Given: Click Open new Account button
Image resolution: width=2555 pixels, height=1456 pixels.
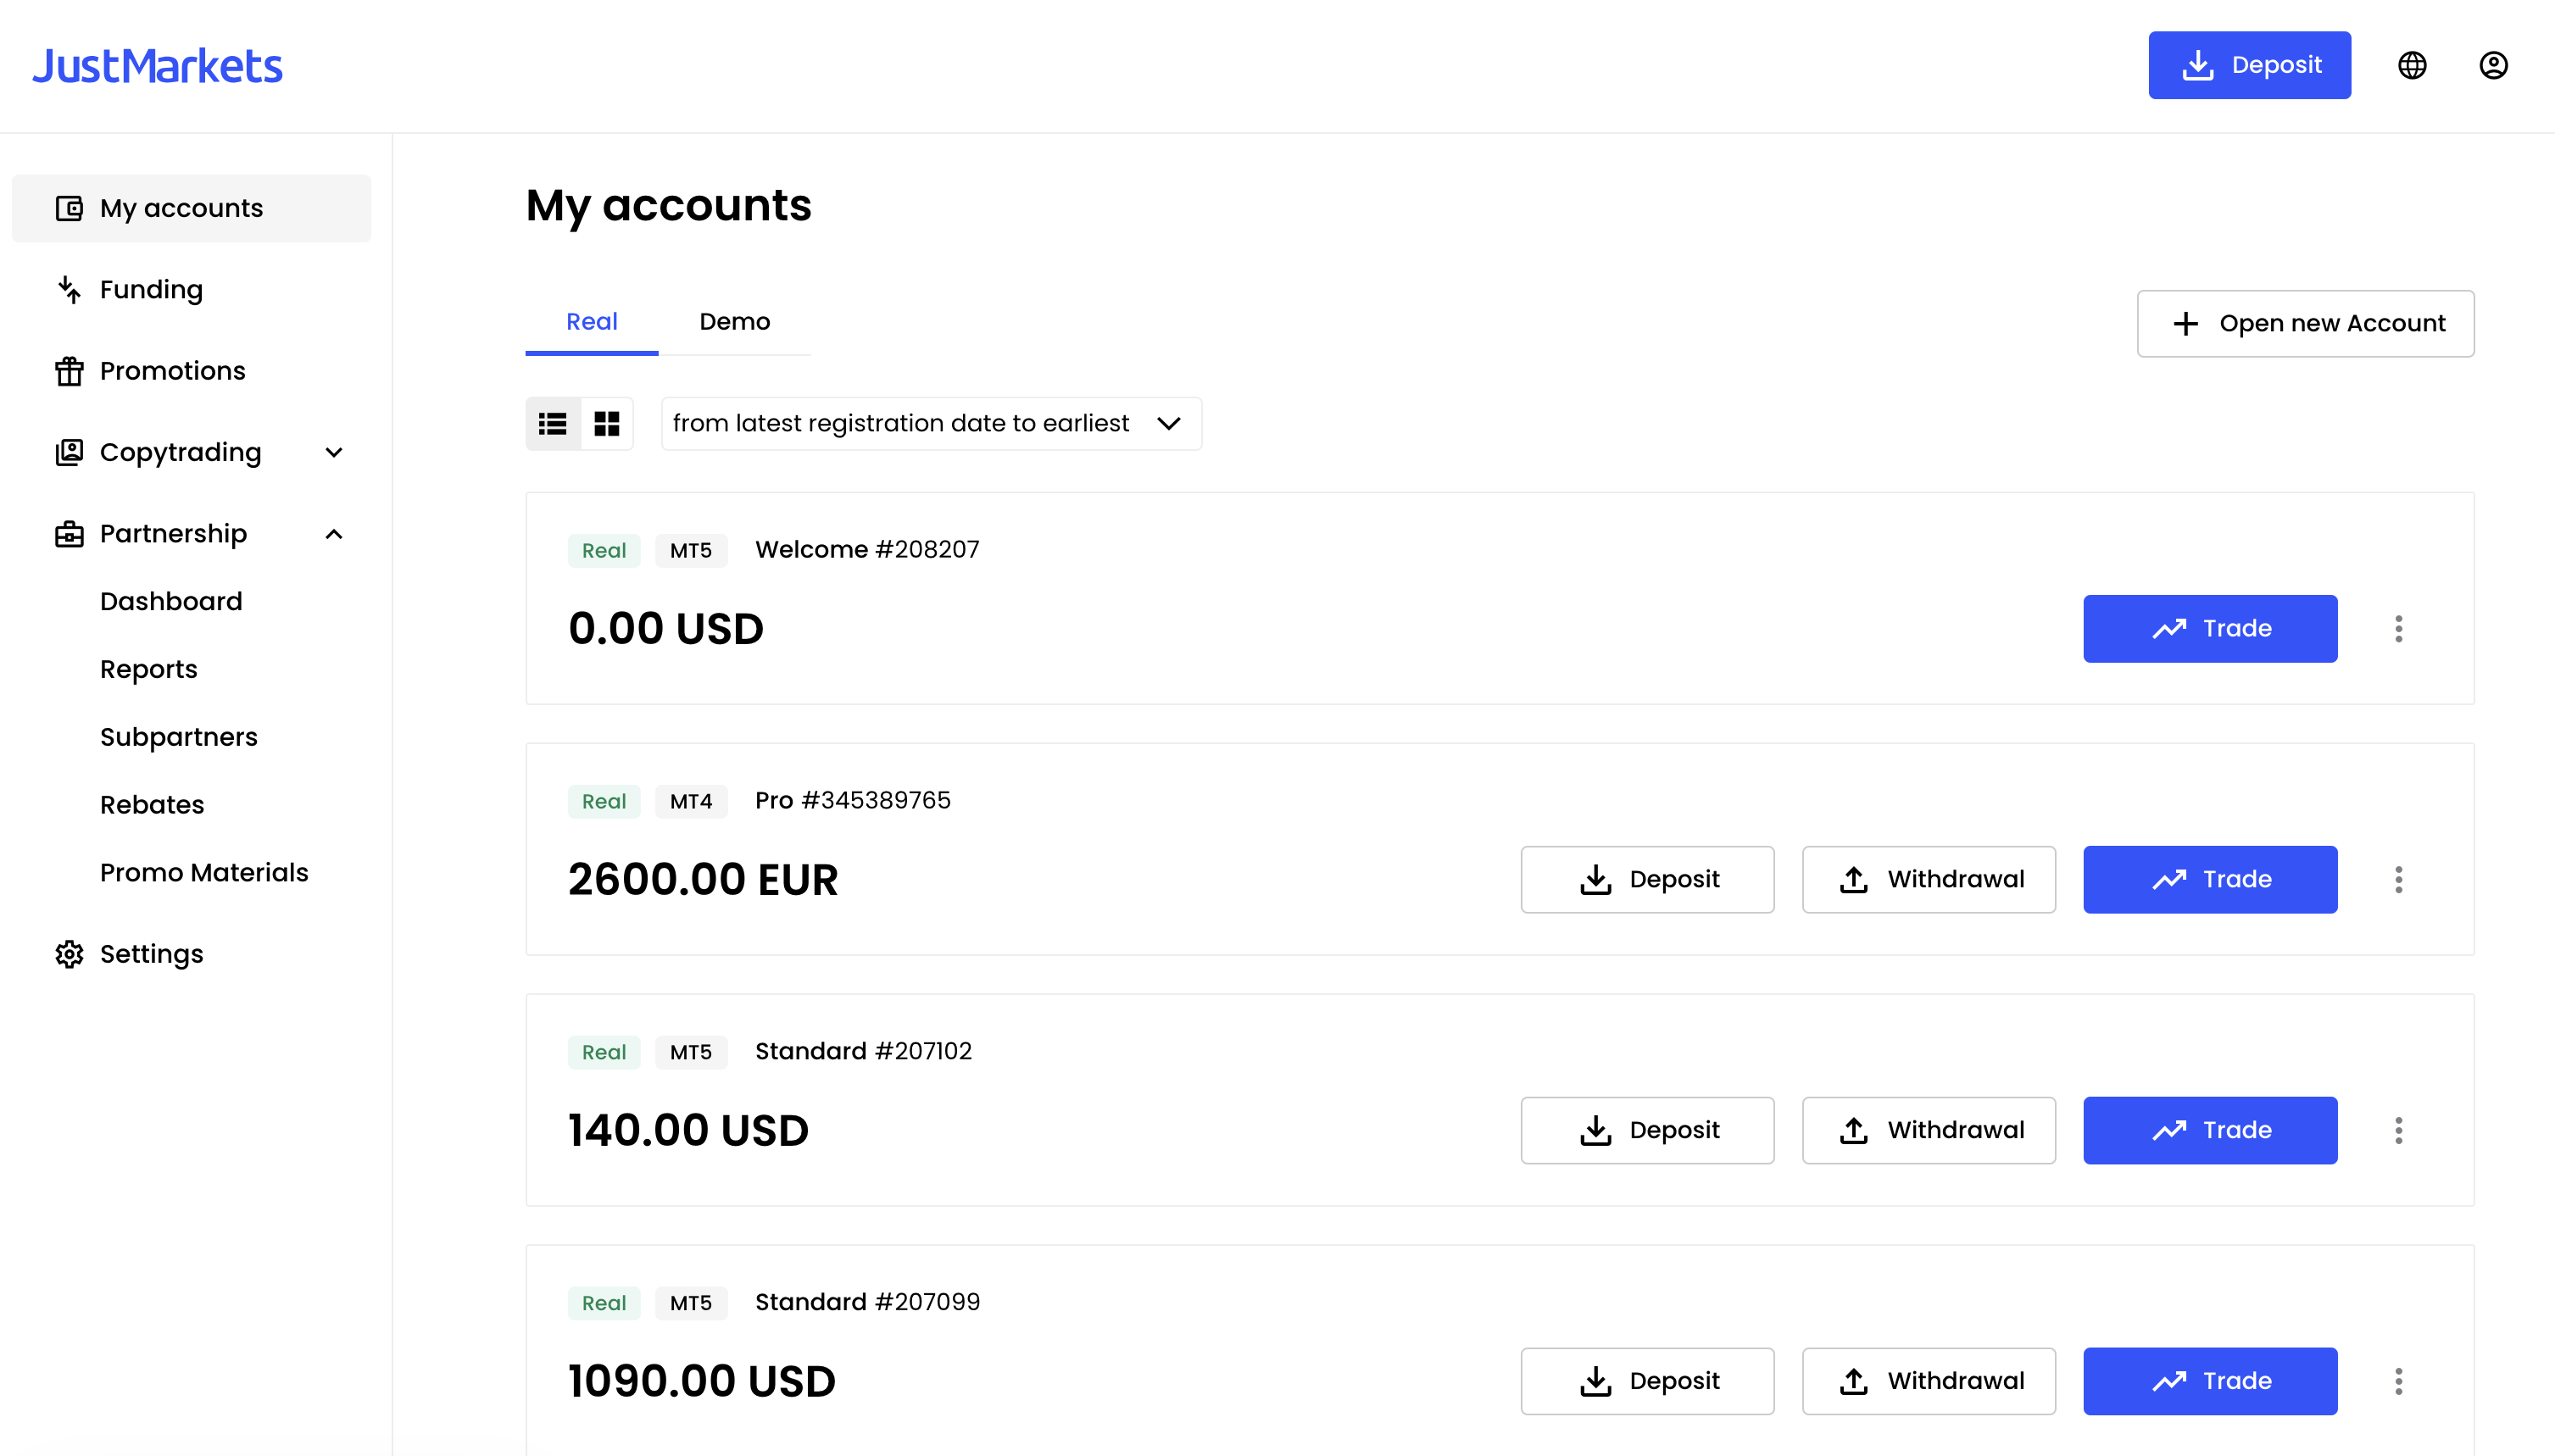Looking at the screenshot, I should [x=2305, y=323].
